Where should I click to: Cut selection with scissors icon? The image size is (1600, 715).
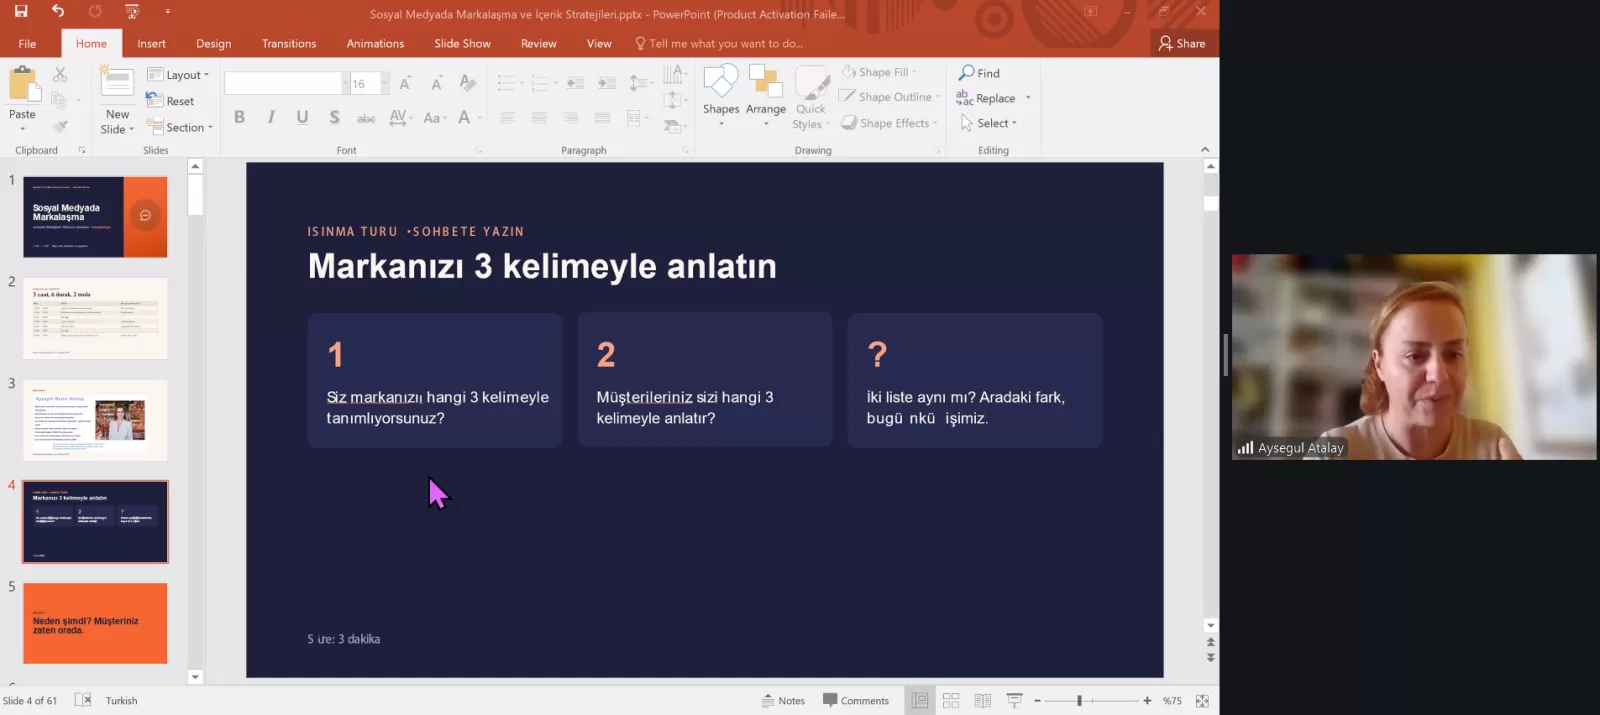click(60, 75)
